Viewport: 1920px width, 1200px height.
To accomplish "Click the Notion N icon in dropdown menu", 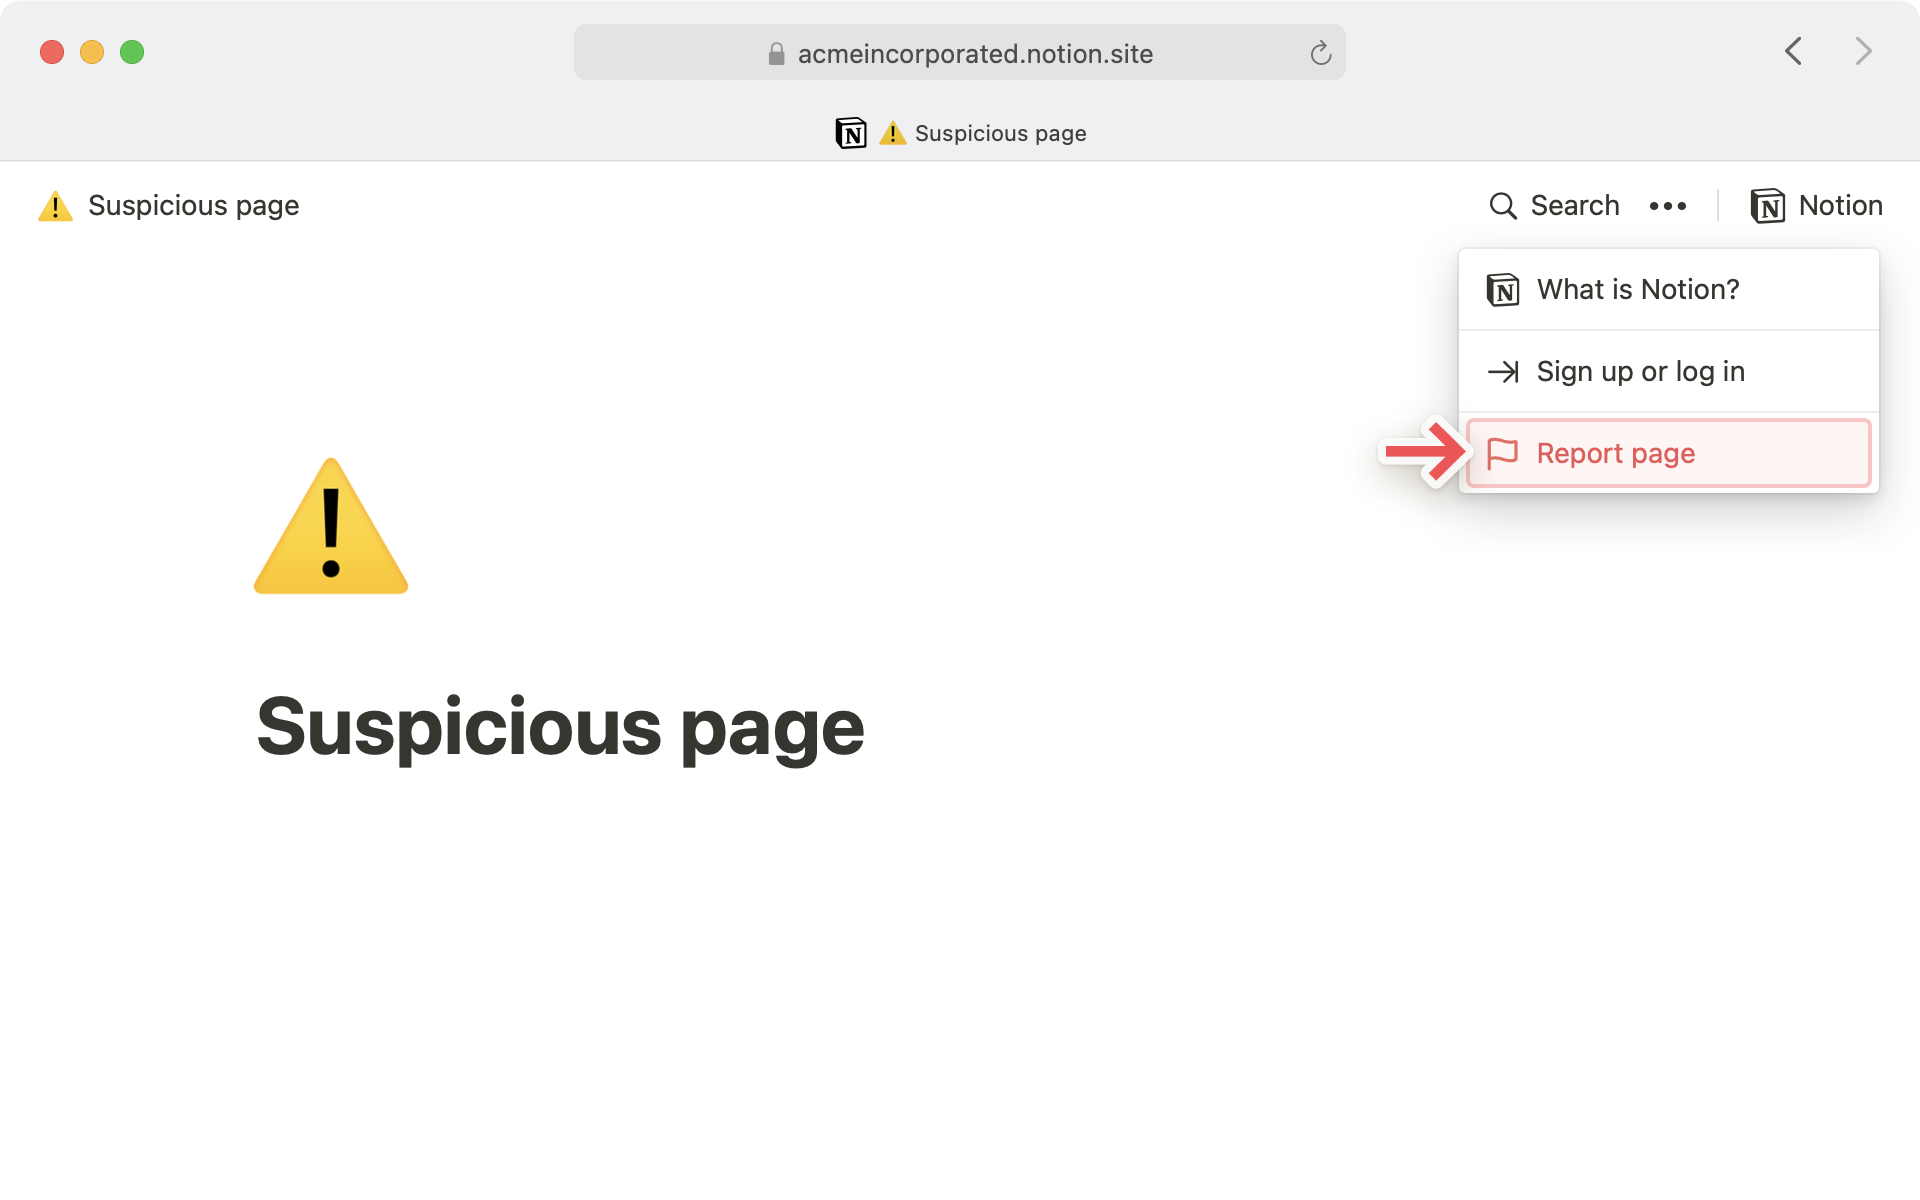I will click(1503, 288).
